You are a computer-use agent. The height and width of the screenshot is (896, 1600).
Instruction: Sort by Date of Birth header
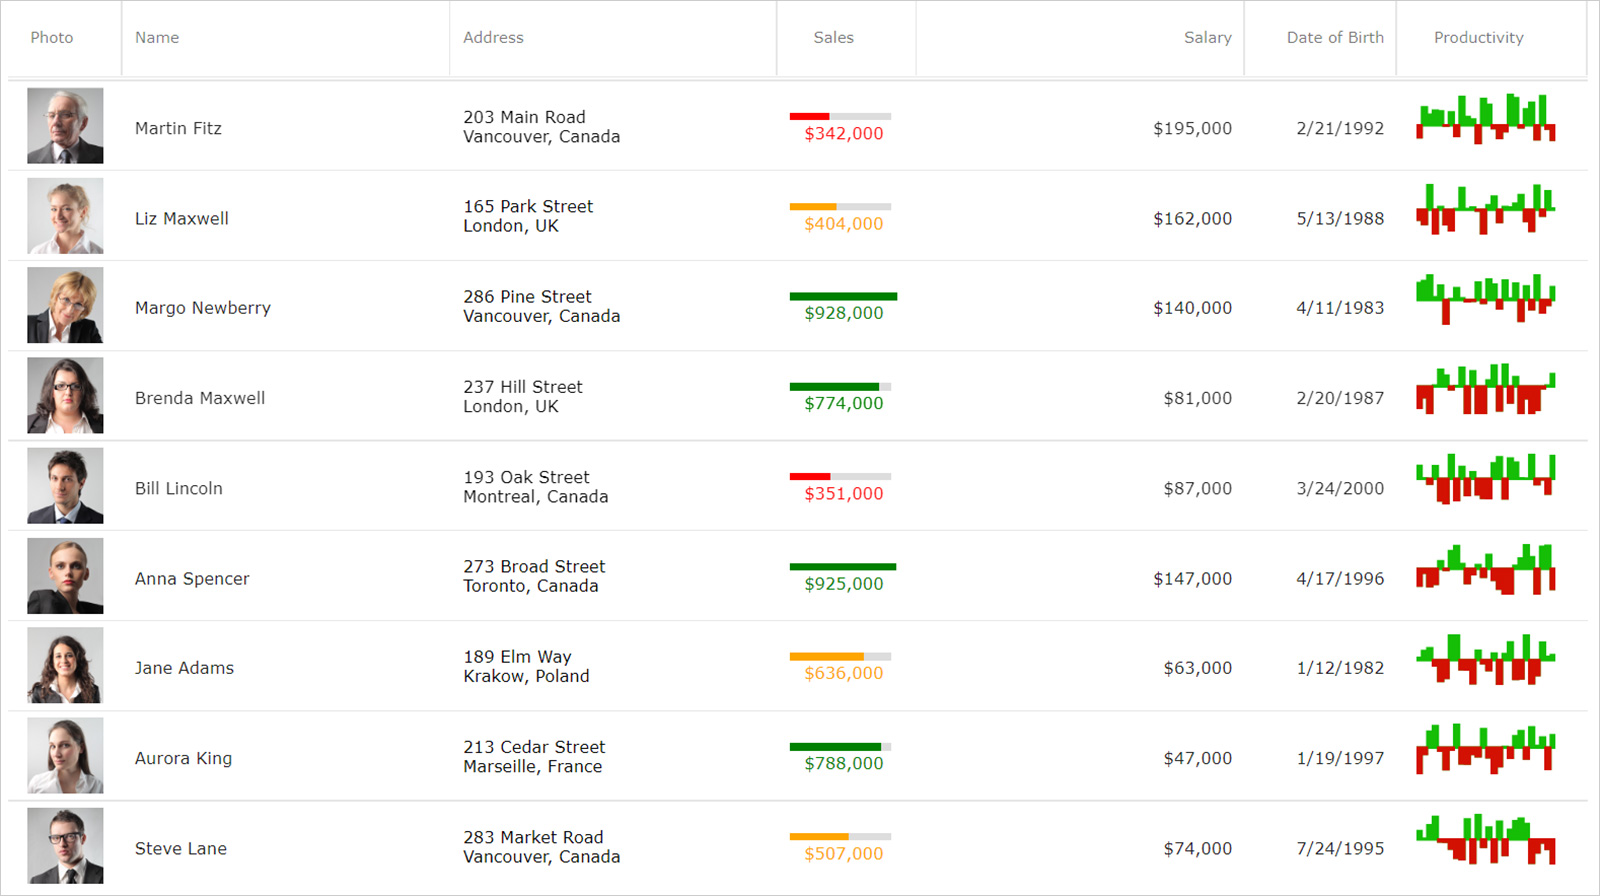[x=1334, y=38]
